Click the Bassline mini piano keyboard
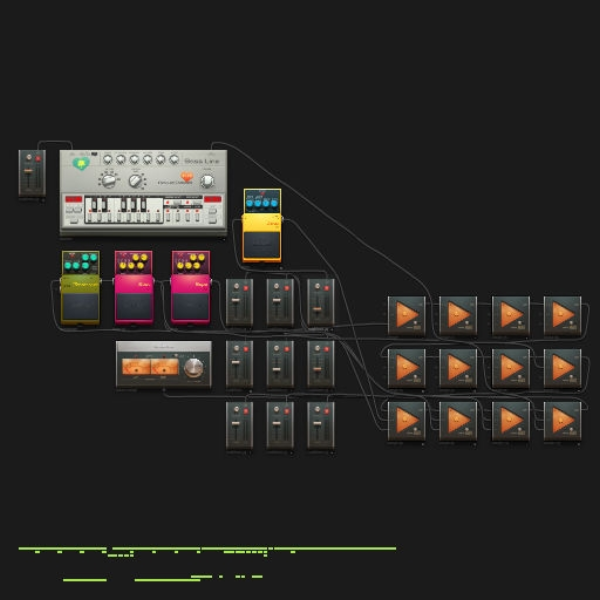The height and width of the screenshot is (600, 600). (124, 210)
